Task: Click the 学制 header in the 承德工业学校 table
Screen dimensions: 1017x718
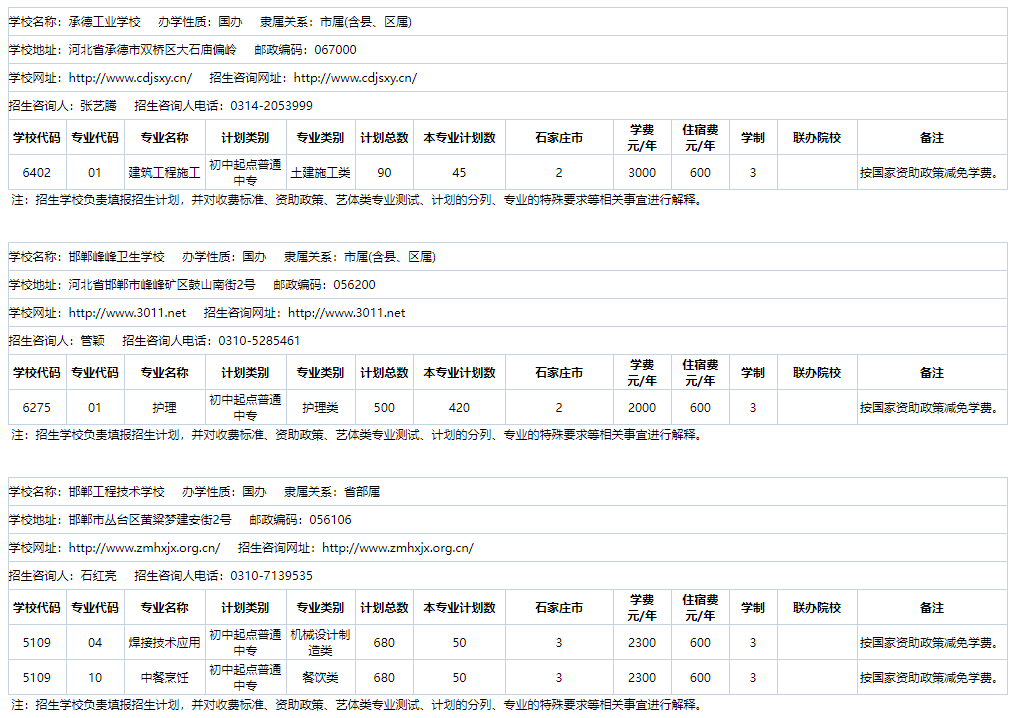Action: click(x=752, y=138)
